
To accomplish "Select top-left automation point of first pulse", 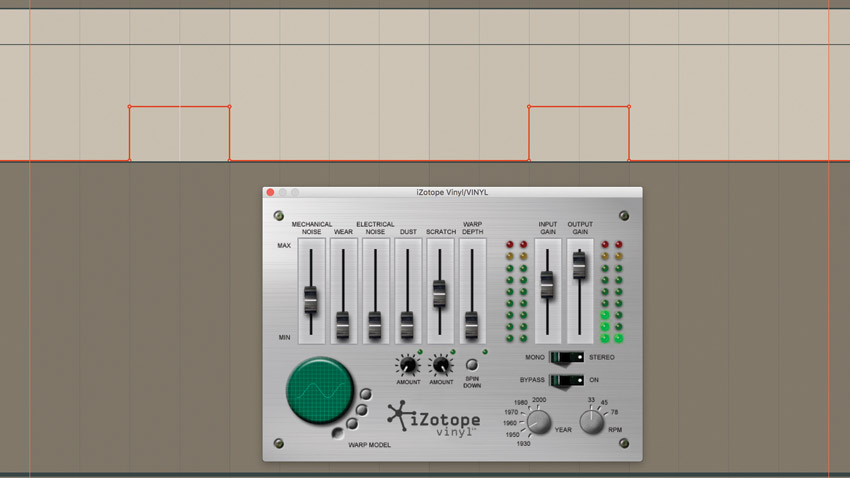I will coord(130,107).
